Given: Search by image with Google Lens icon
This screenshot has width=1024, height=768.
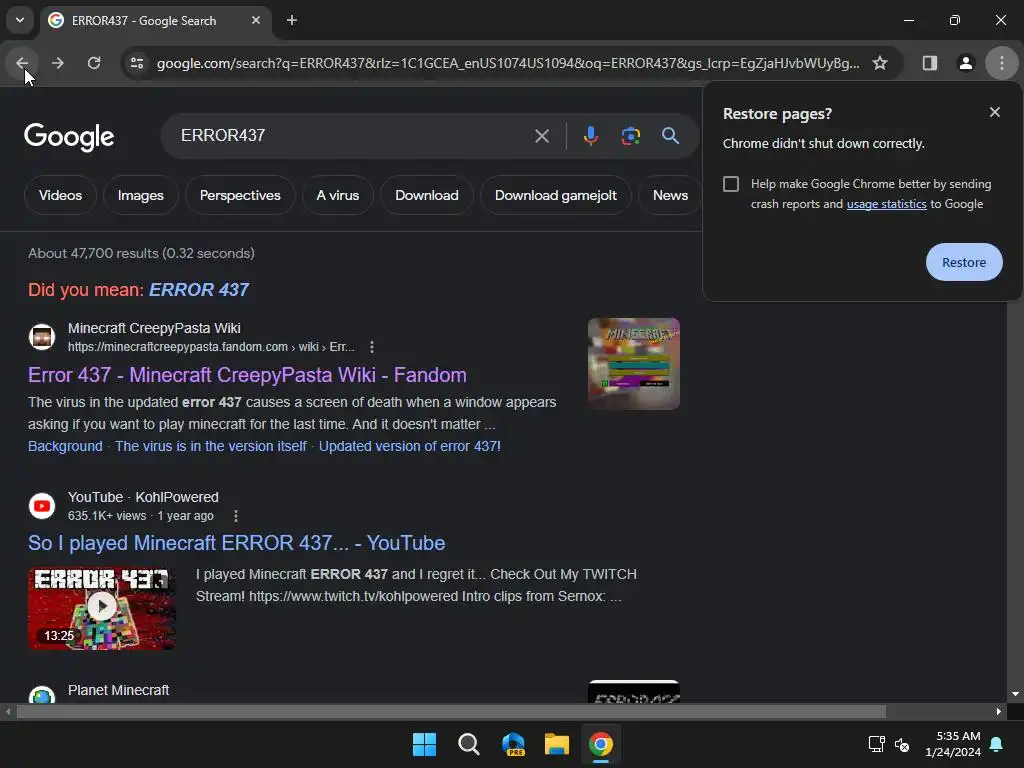Looking at the screenshot, I should [x=630, y=136].
